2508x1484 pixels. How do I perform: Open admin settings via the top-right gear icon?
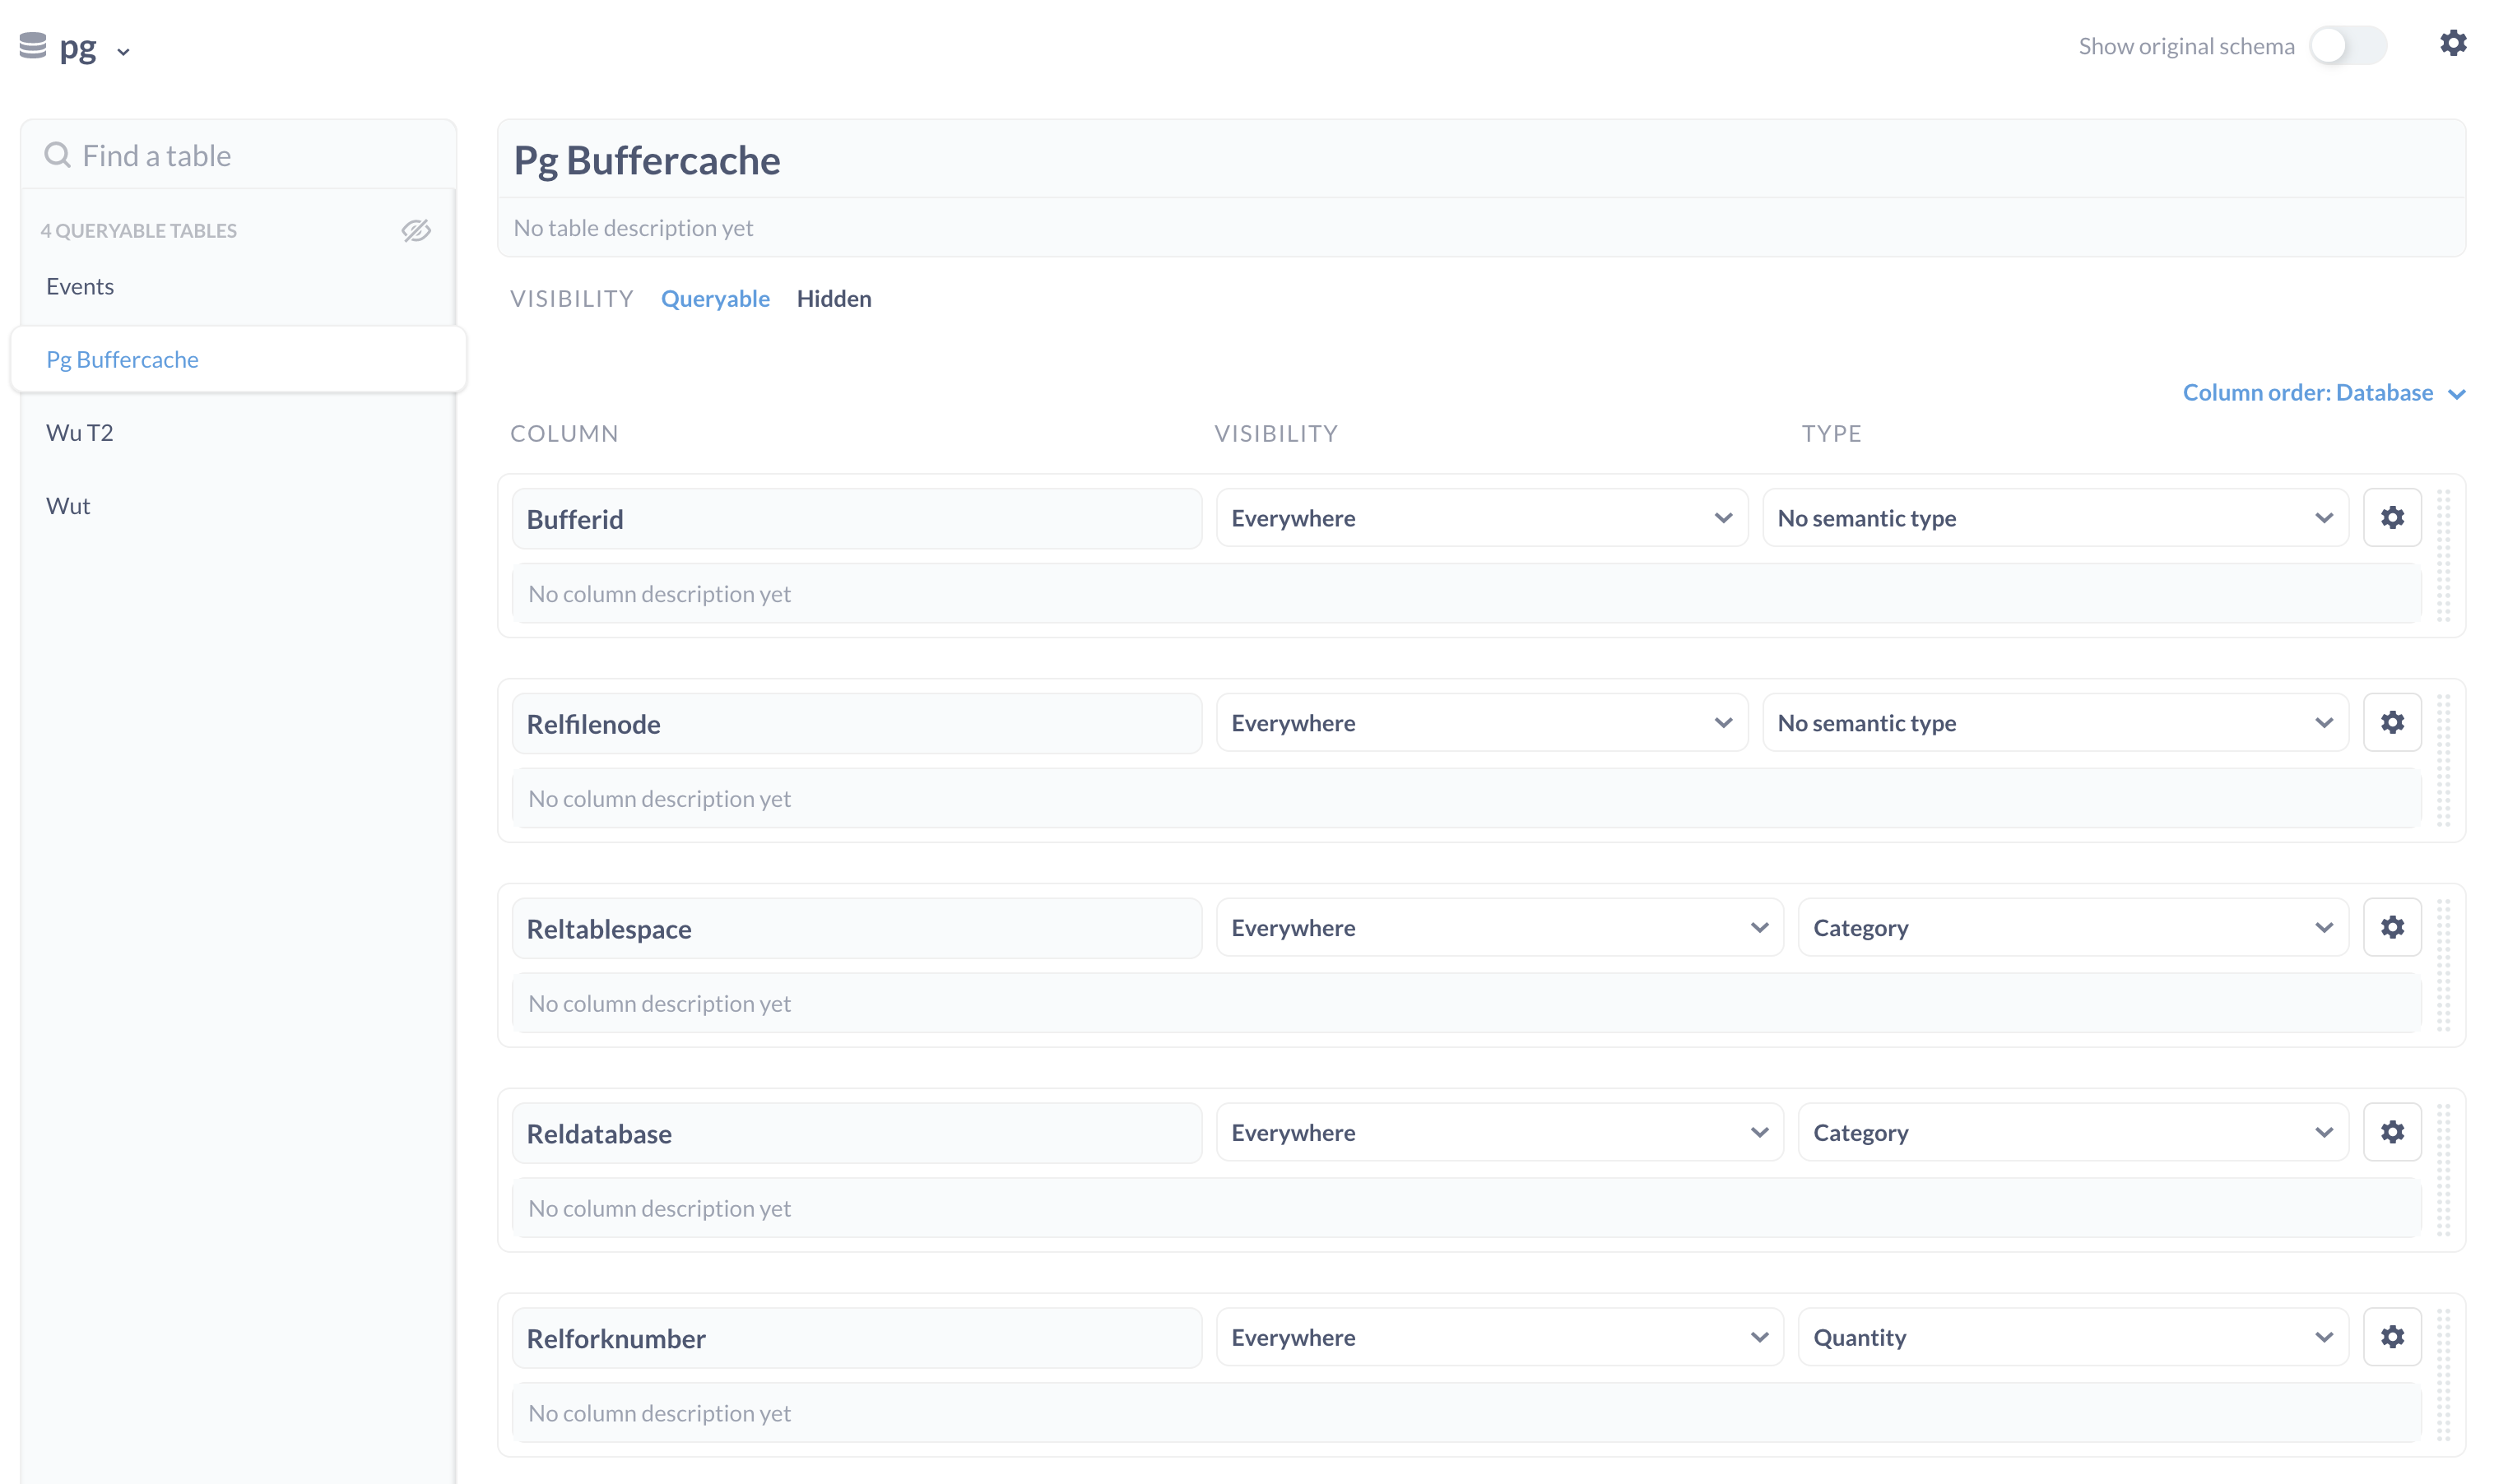pos(2455,44)
